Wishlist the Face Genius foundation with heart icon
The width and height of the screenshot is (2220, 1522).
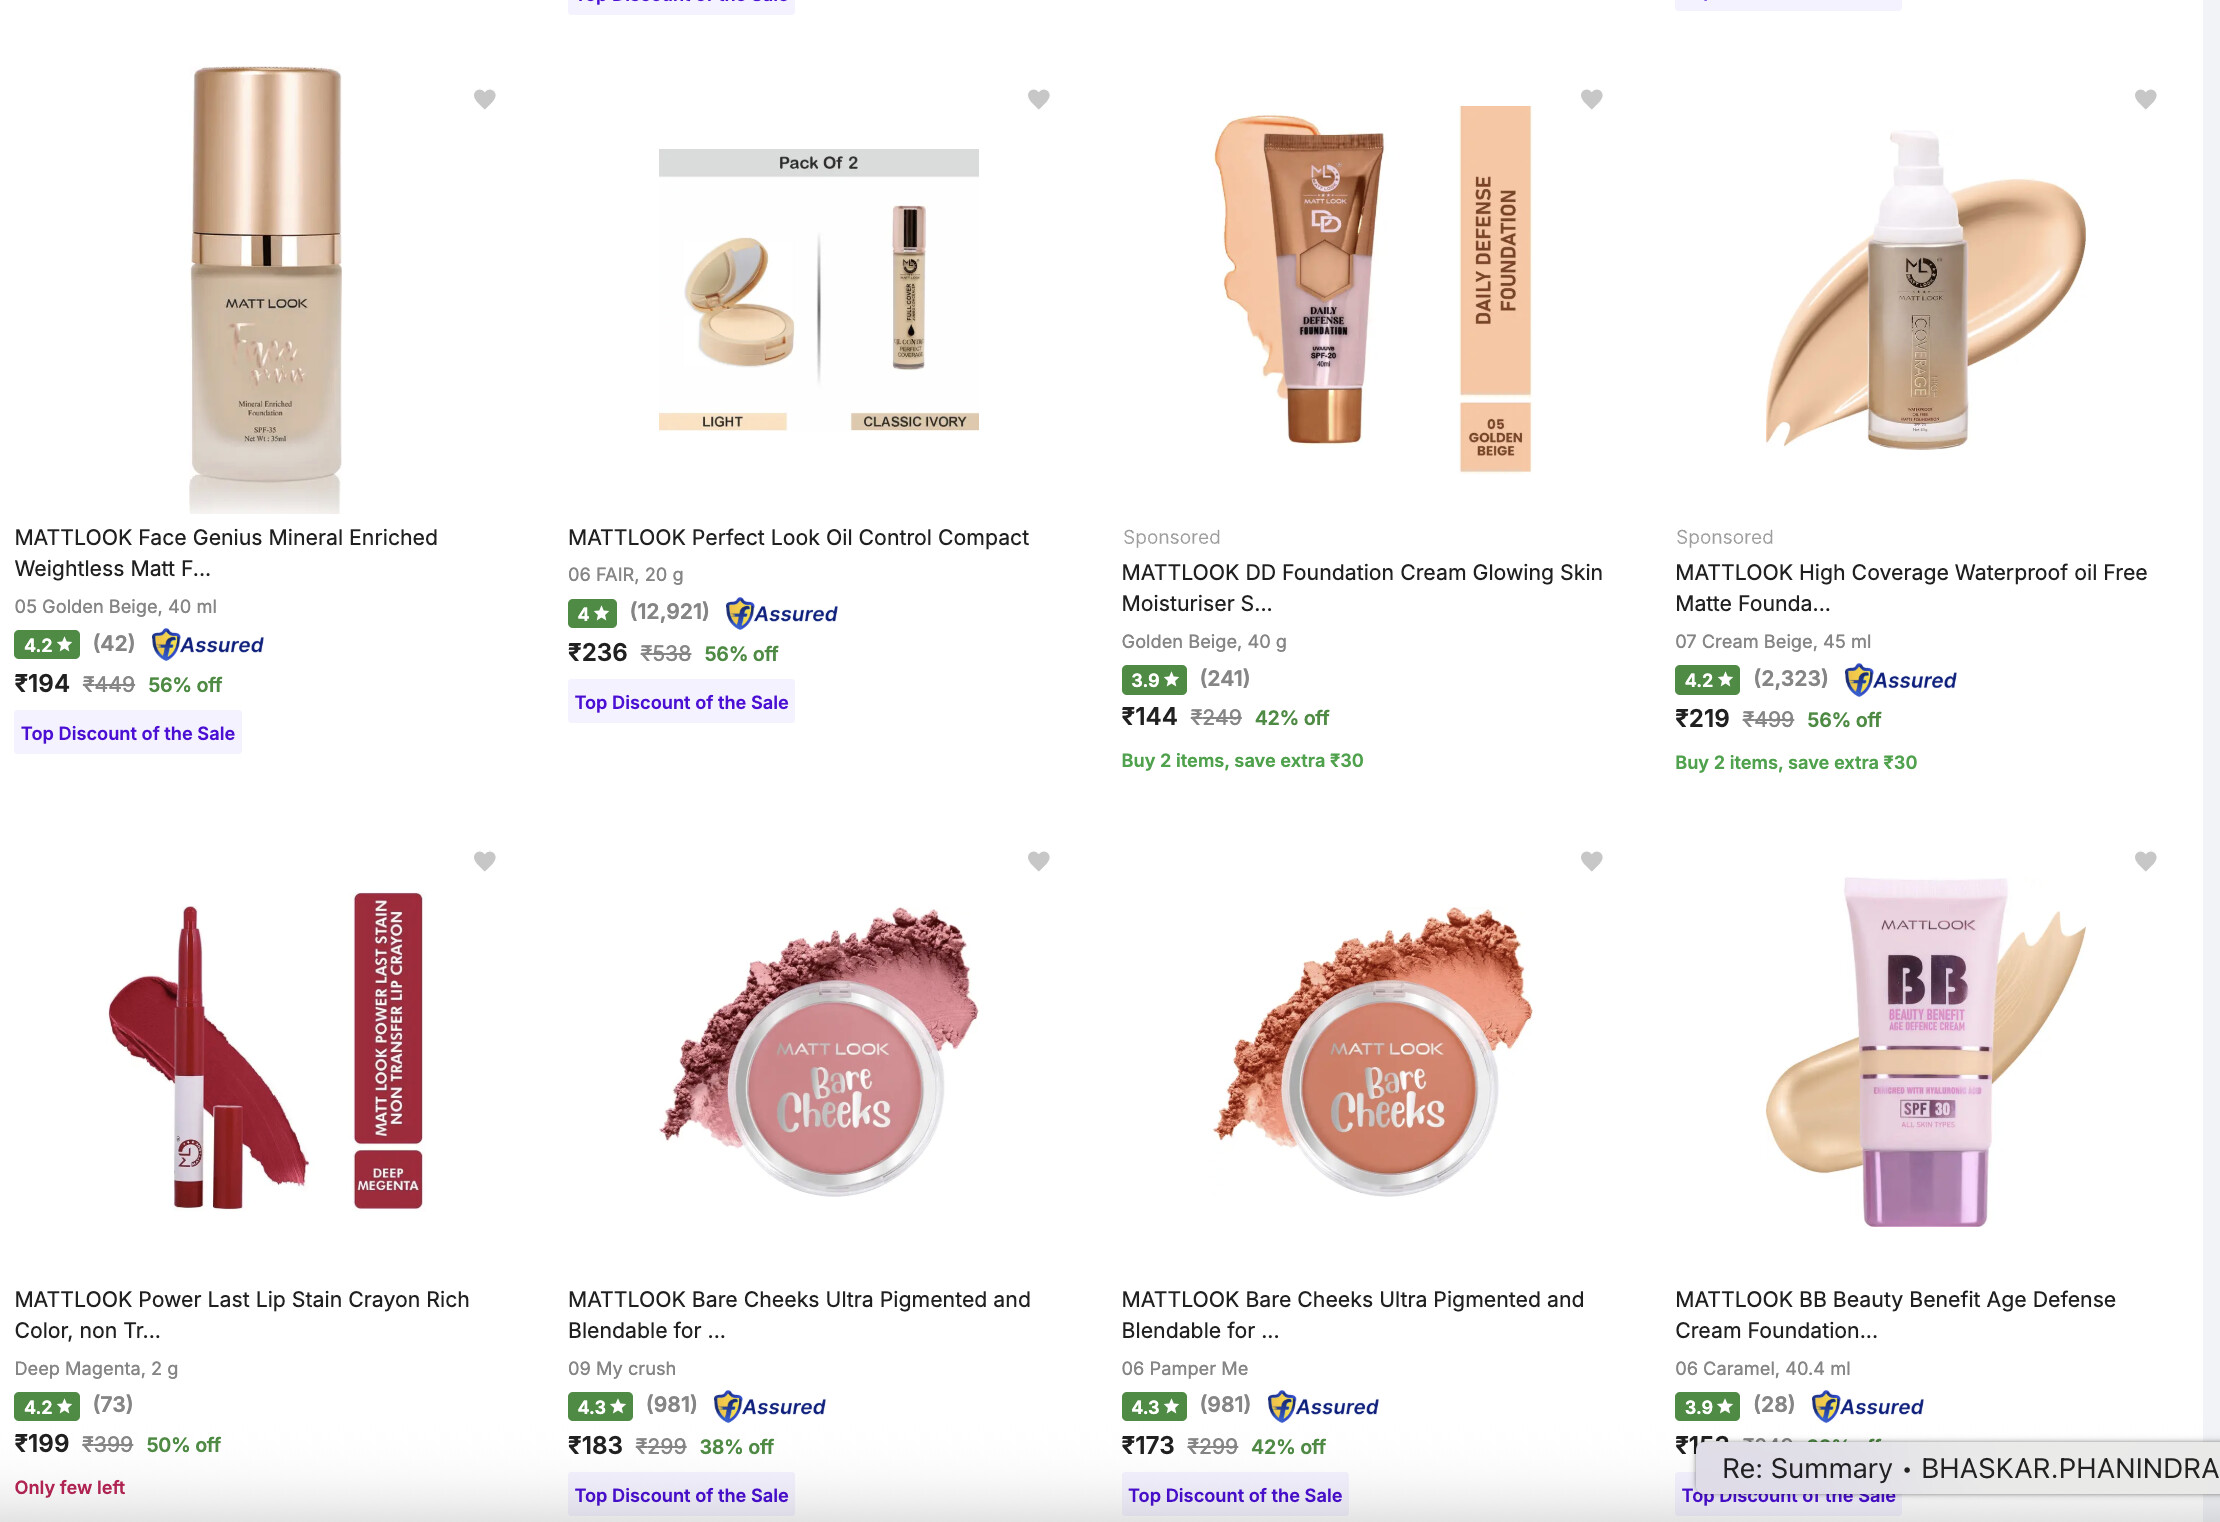[485, 99]
